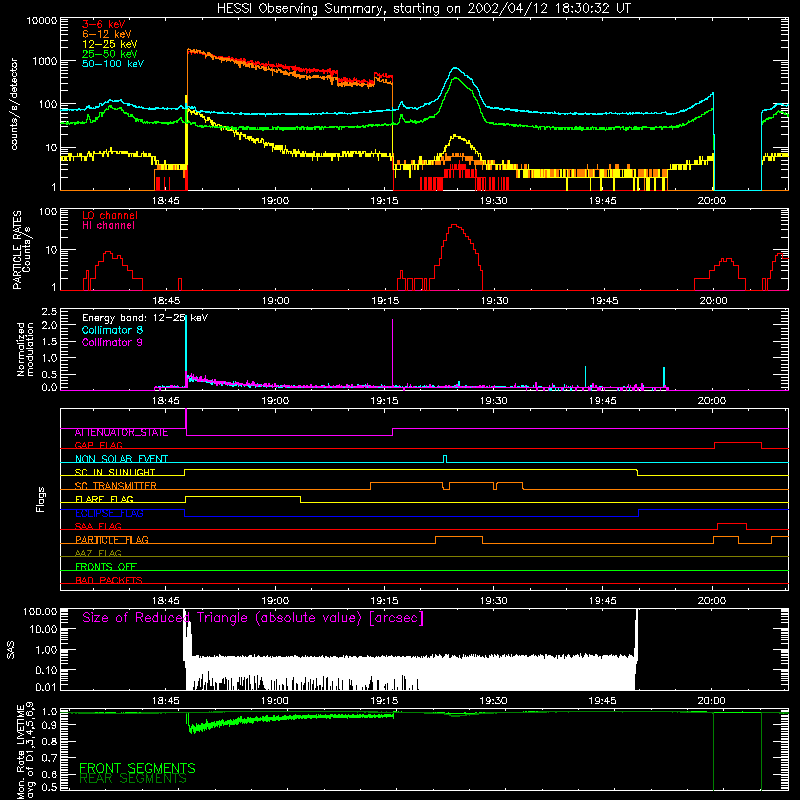Click the NON_SOLAR_EVENT pulse near 19:23

pyautogui.click(x=445, y=459)
